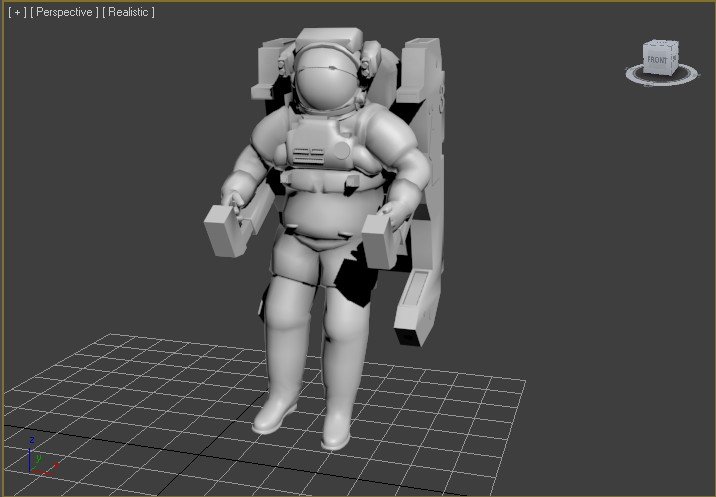The width and height of the screenshot is (716, 497).
Task: Select the astronaut helmet visor
Action: (327, 80)
